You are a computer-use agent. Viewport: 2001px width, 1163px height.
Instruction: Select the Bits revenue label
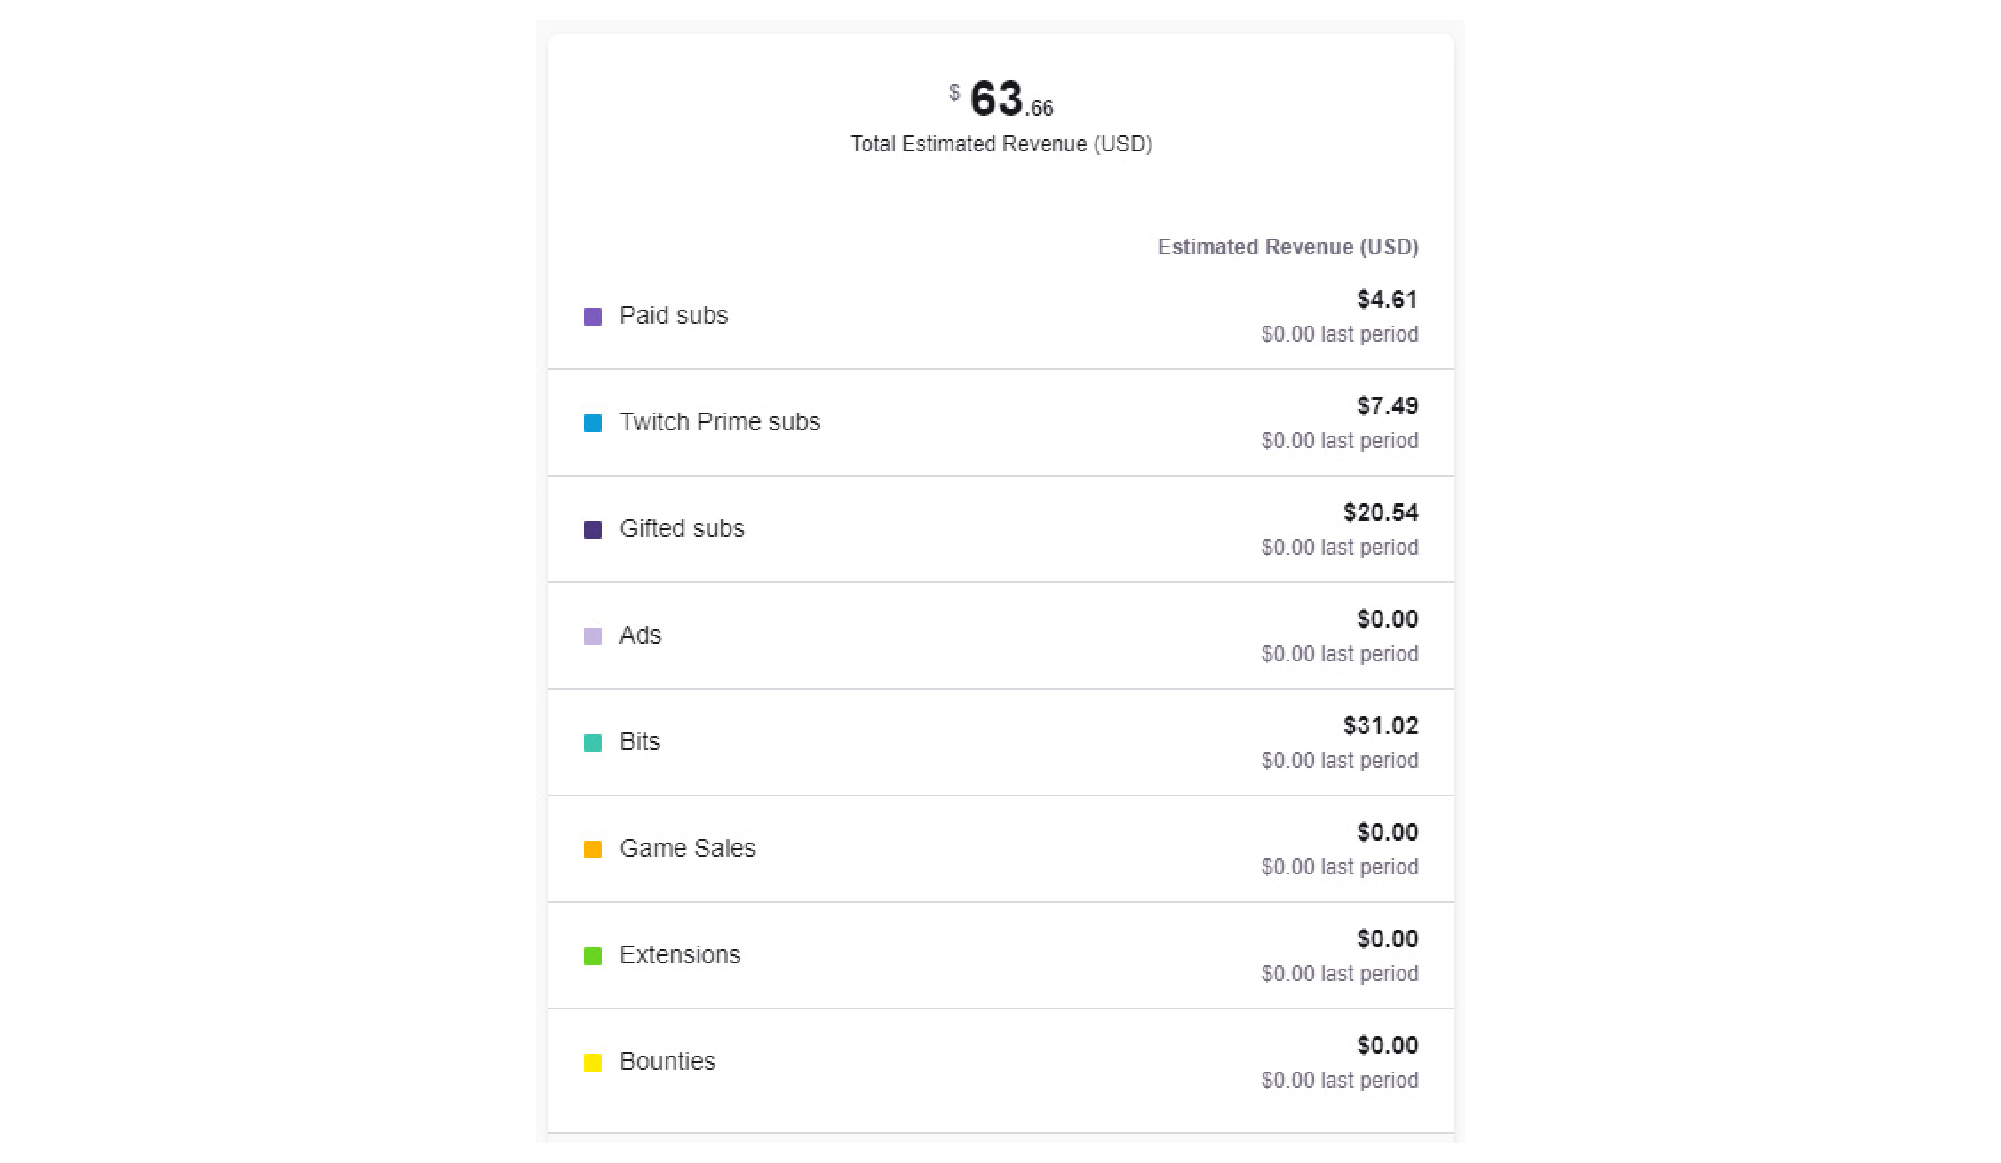(640, 742)
